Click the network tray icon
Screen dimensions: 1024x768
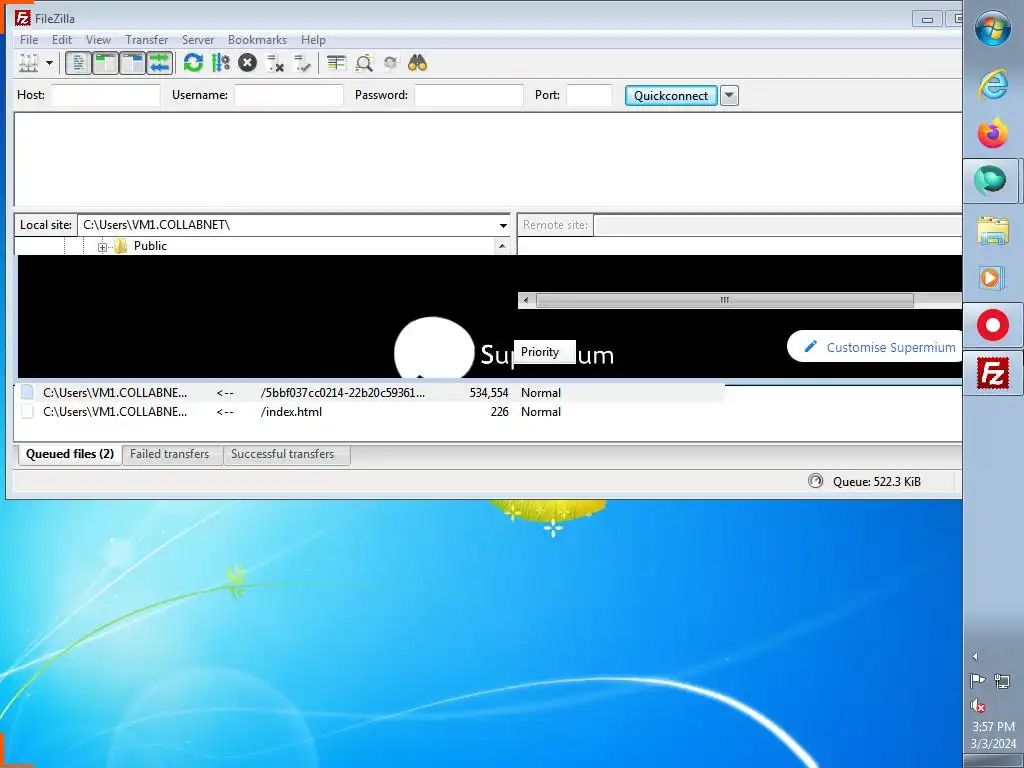coord(1002,681)
